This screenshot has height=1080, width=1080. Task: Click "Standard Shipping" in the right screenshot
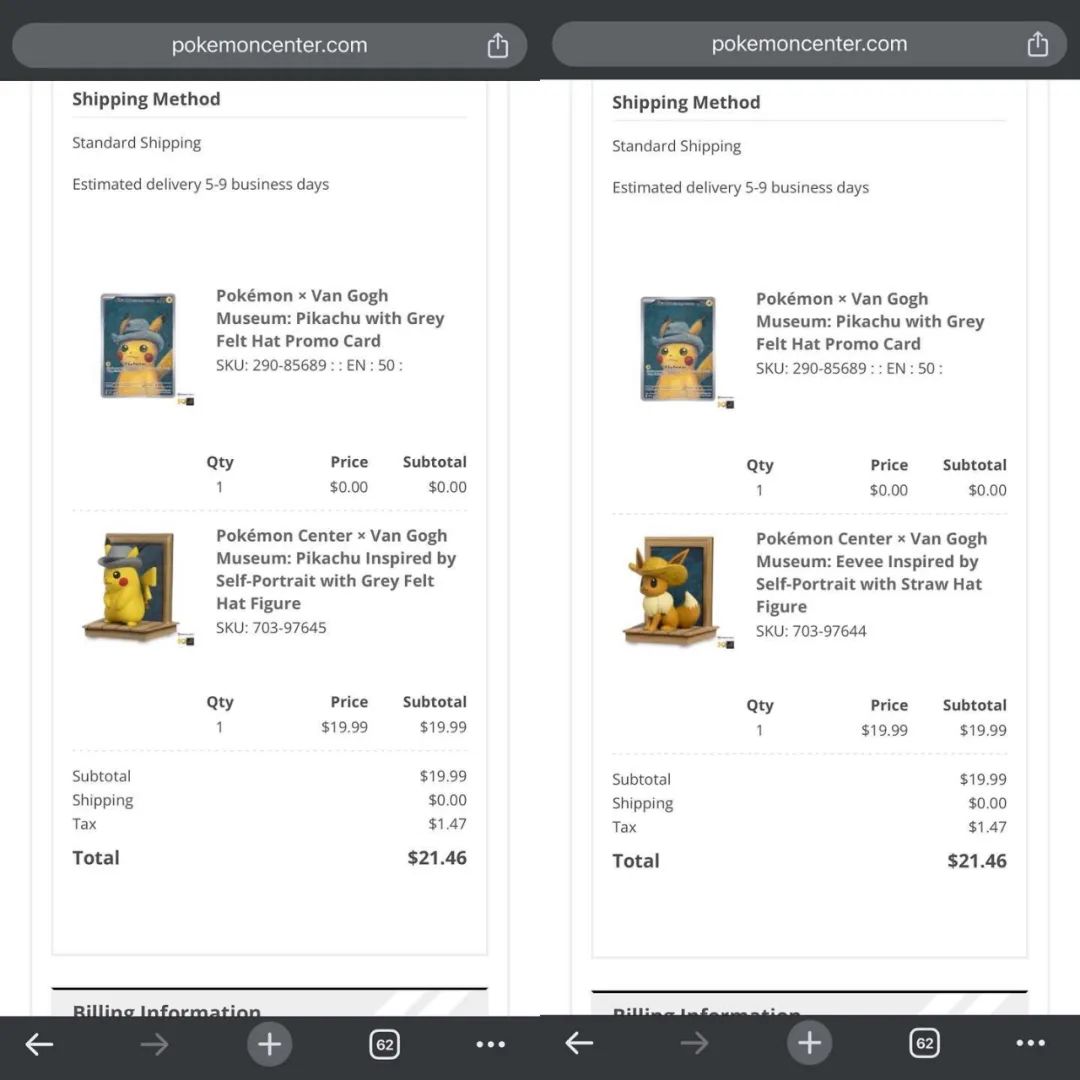click(x=676, y=146)
